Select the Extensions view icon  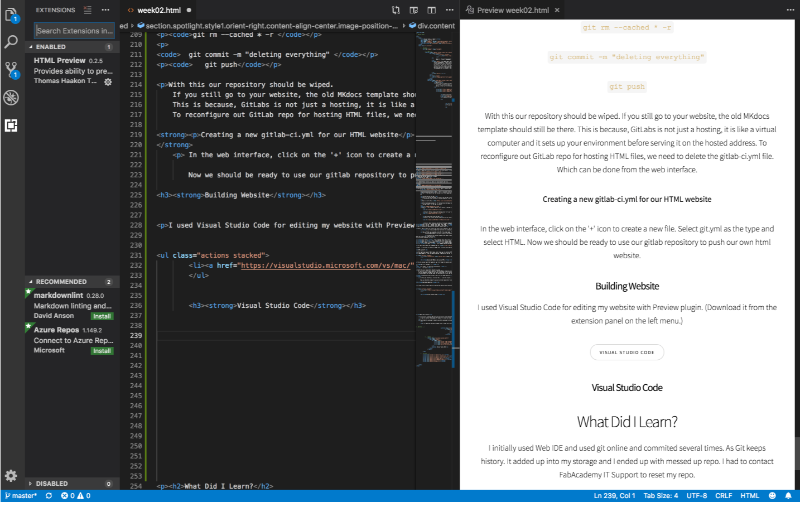pos(11,125)
